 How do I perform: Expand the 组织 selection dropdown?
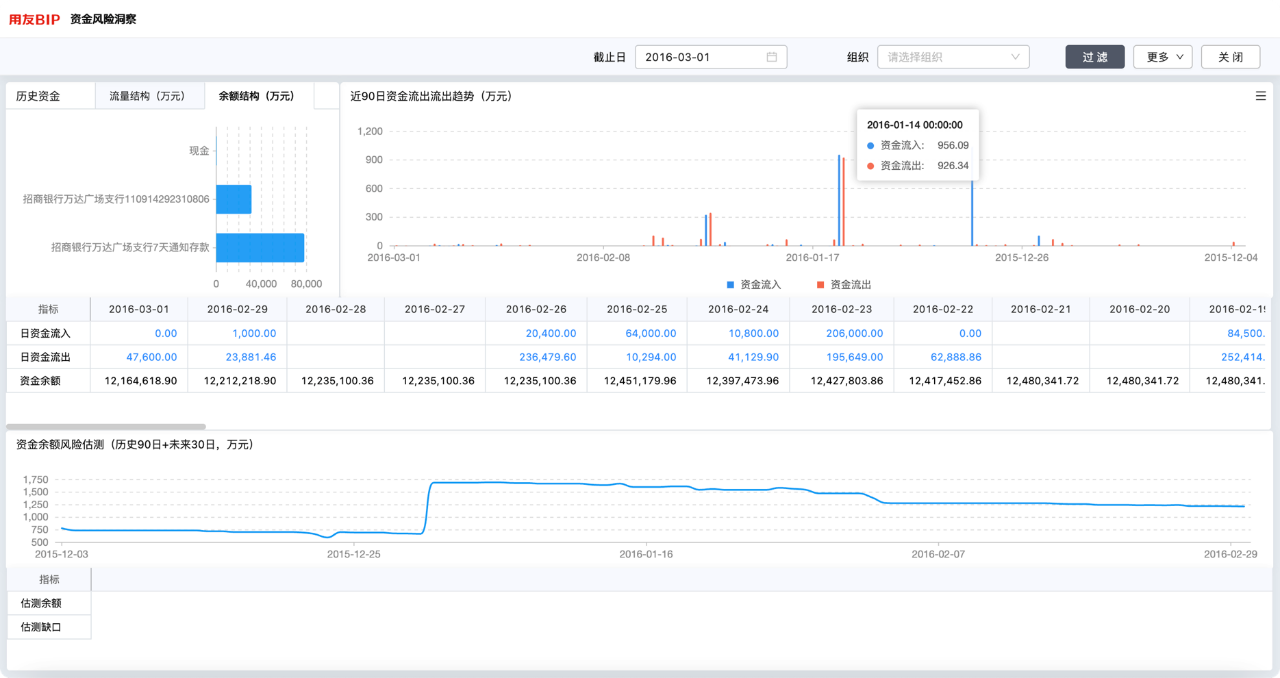point(953,57)
